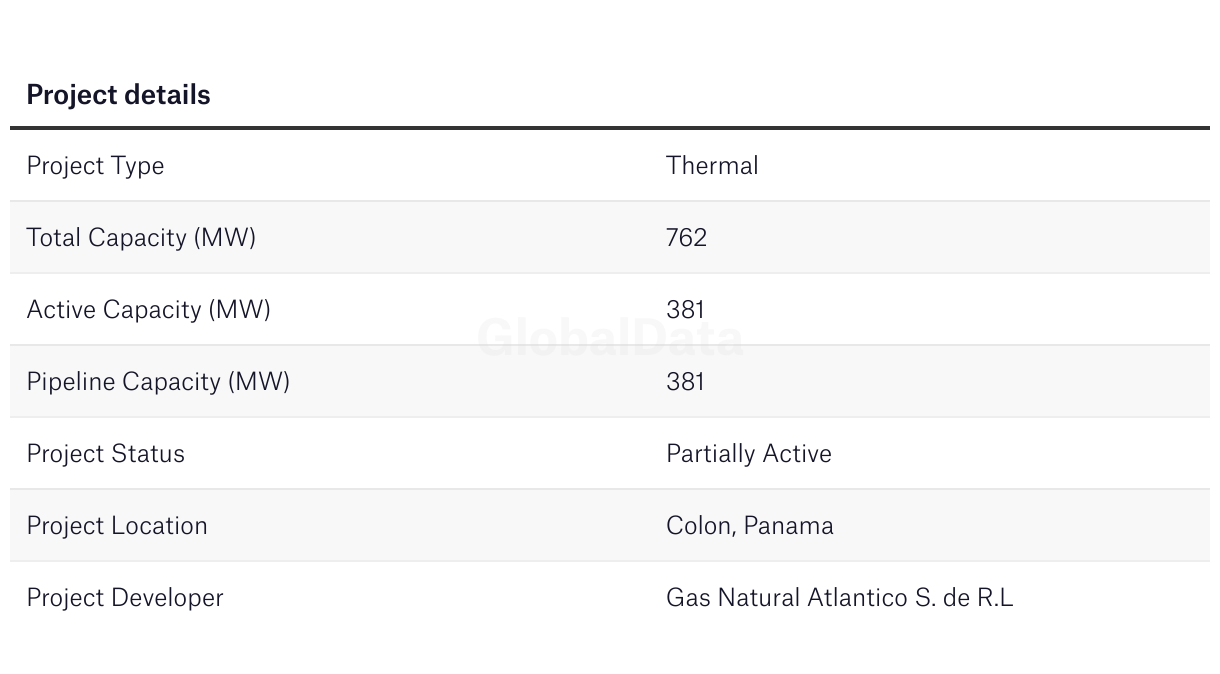Click the Thermal value

pos(712,165)
